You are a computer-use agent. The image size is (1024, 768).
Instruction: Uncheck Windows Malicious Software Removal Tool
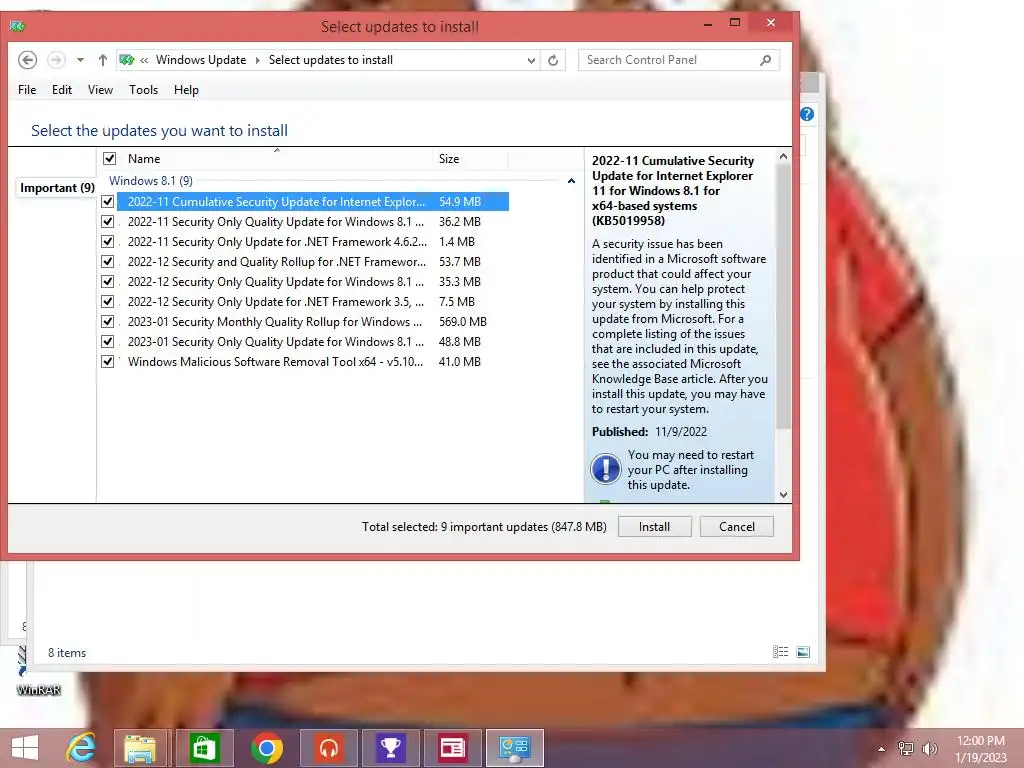point(108,362)
